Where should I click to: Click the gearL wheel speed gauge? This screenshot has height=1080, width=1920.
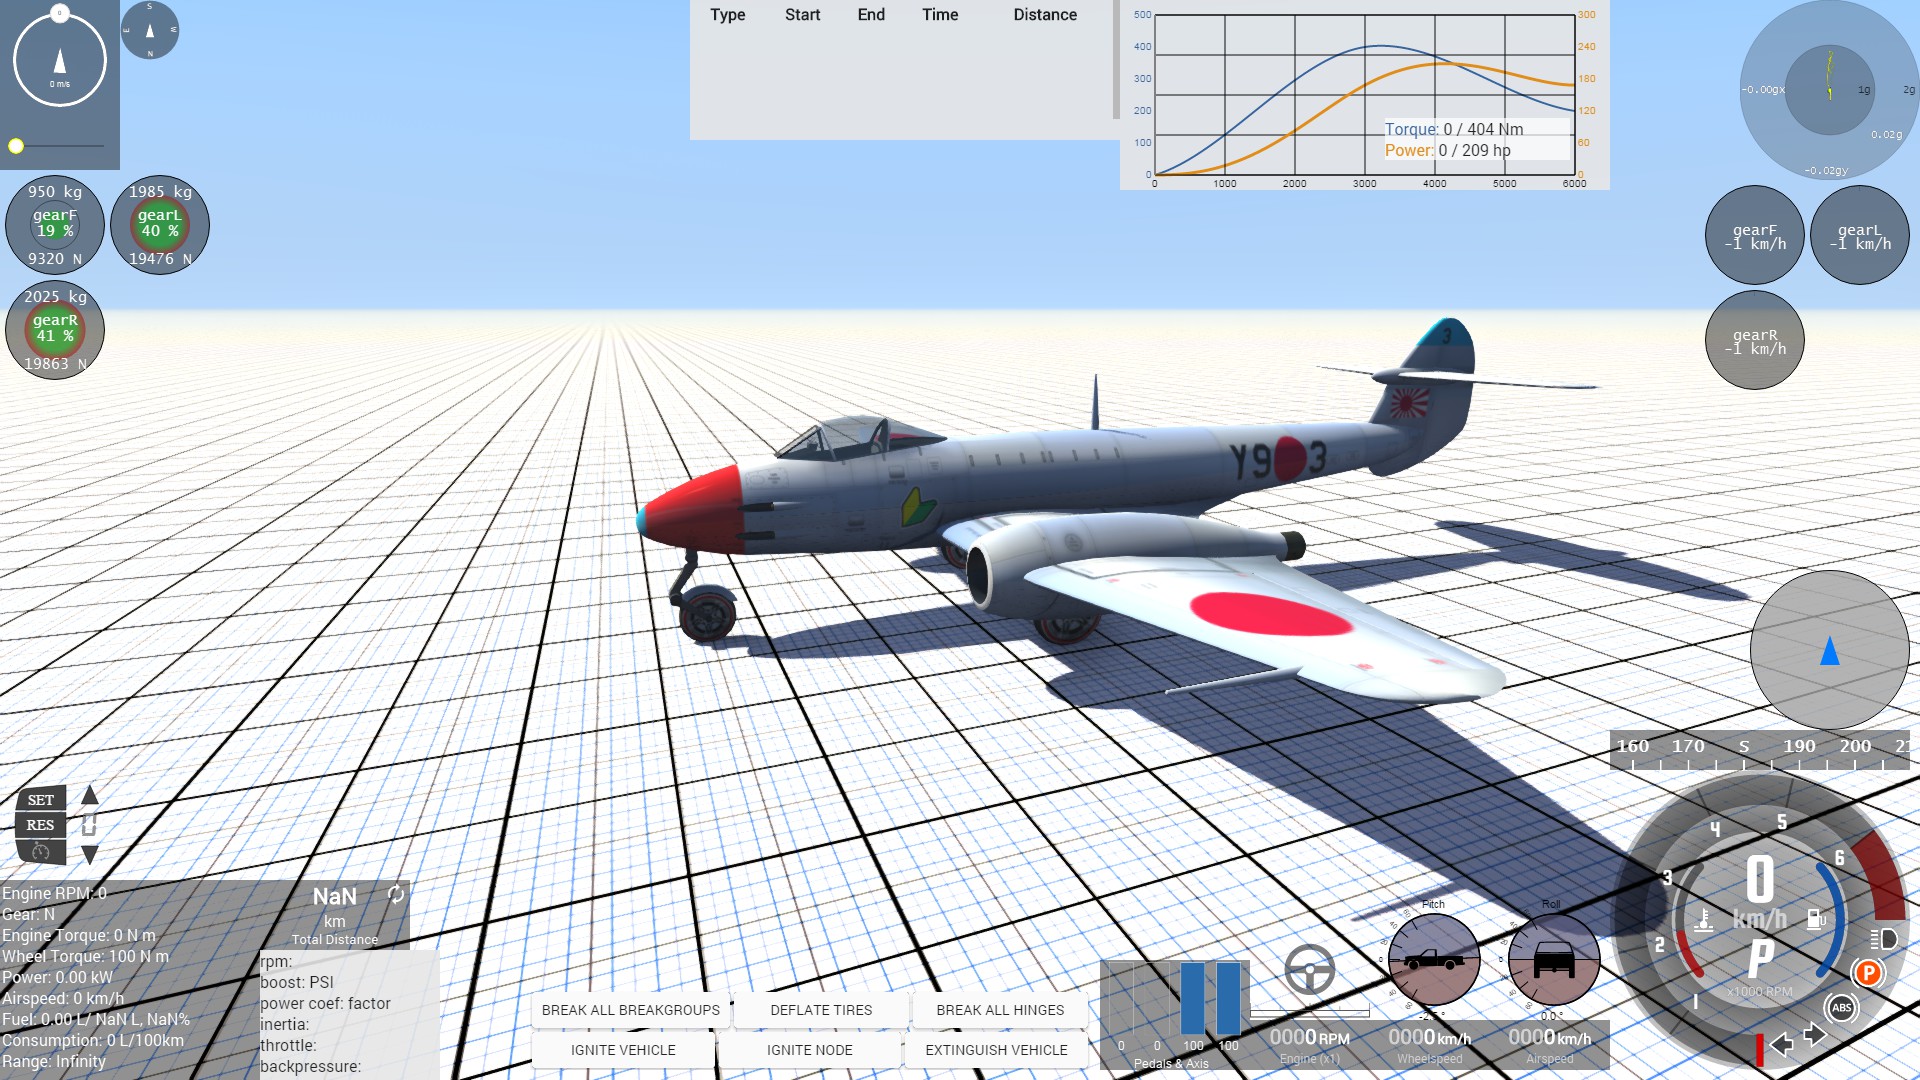tap(1860, 236)
